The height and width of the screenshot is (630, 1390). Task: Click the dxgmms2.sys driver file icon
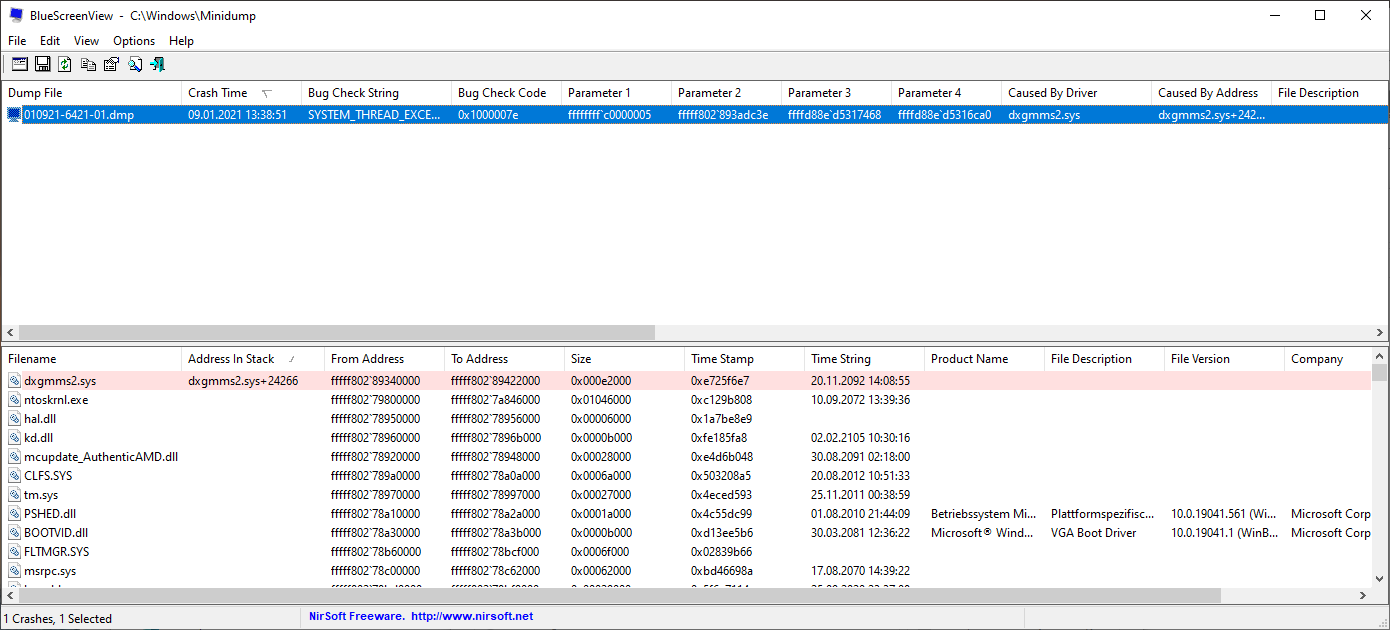coord(14,380)
